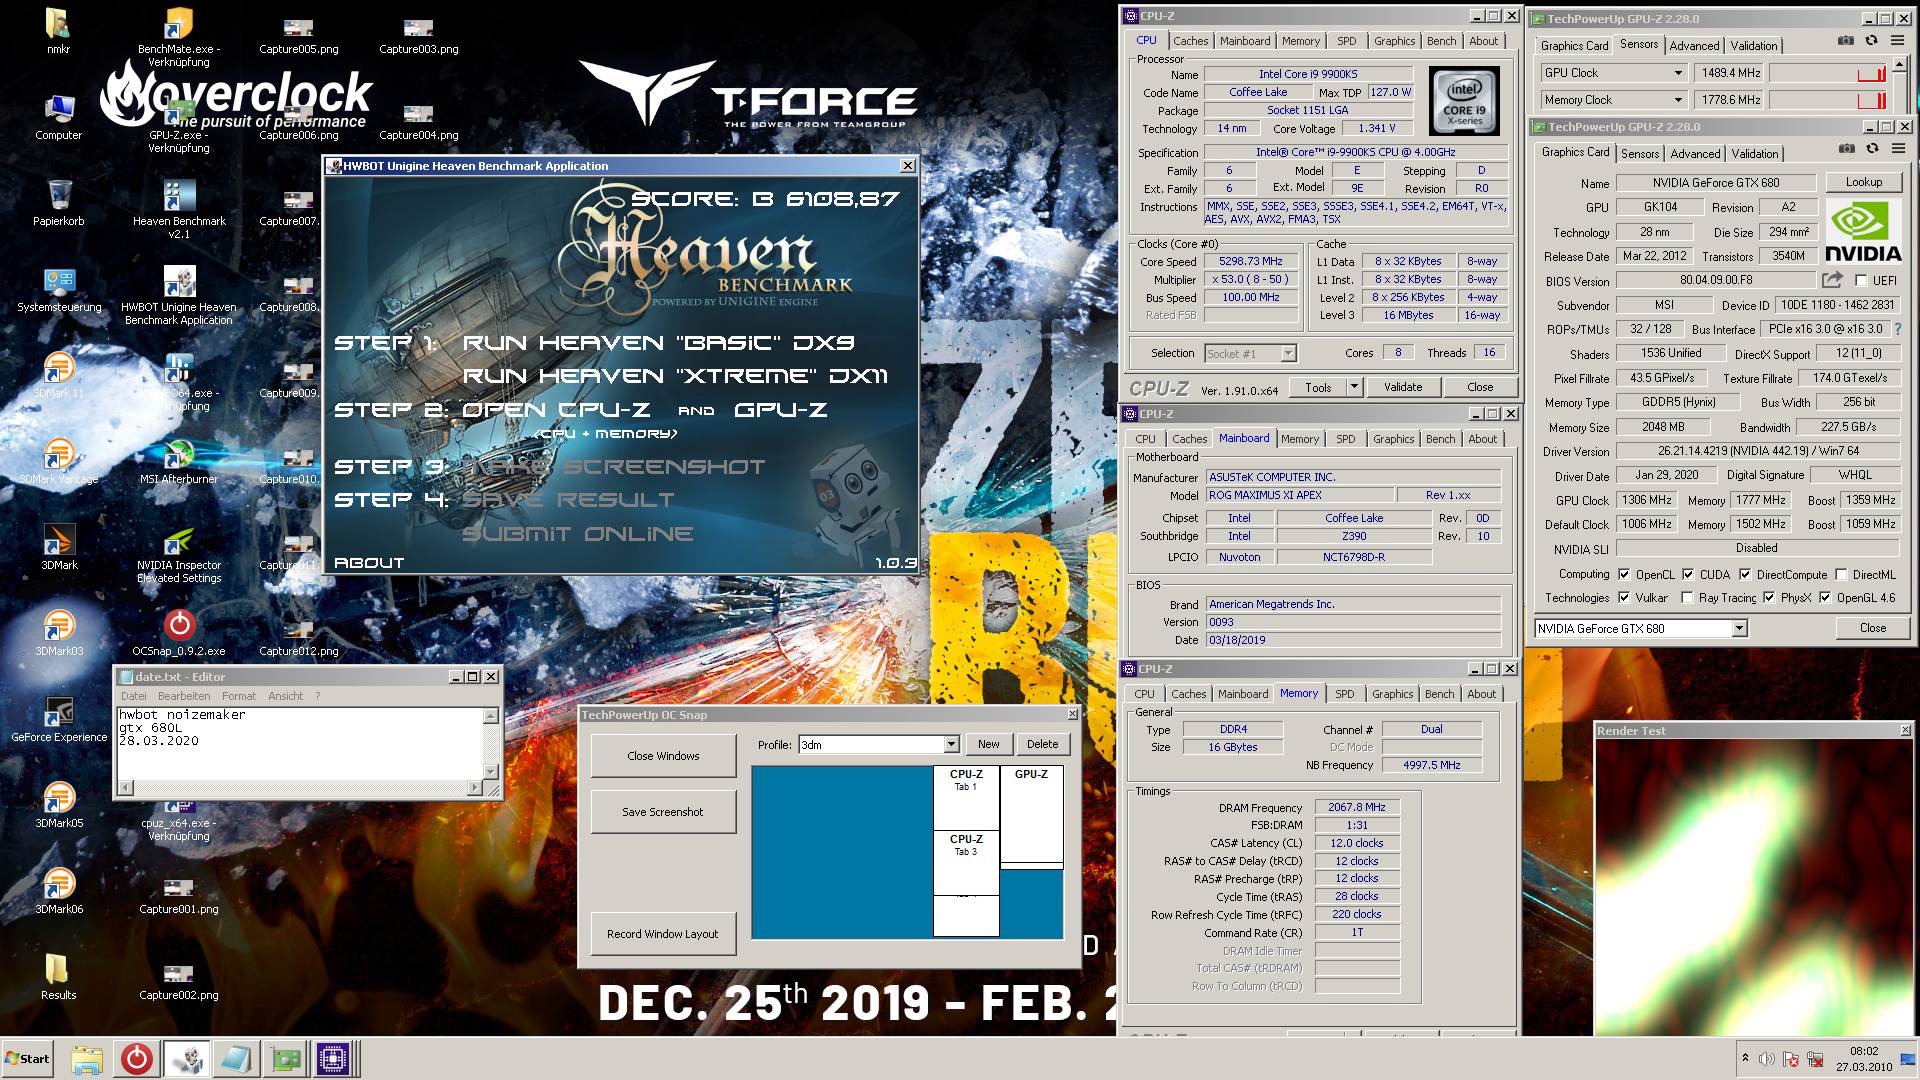The image size is (1920, 1080).
Task: Select the NVIDIA Inspector Elevated Settings icon
Action: [179, 553]
